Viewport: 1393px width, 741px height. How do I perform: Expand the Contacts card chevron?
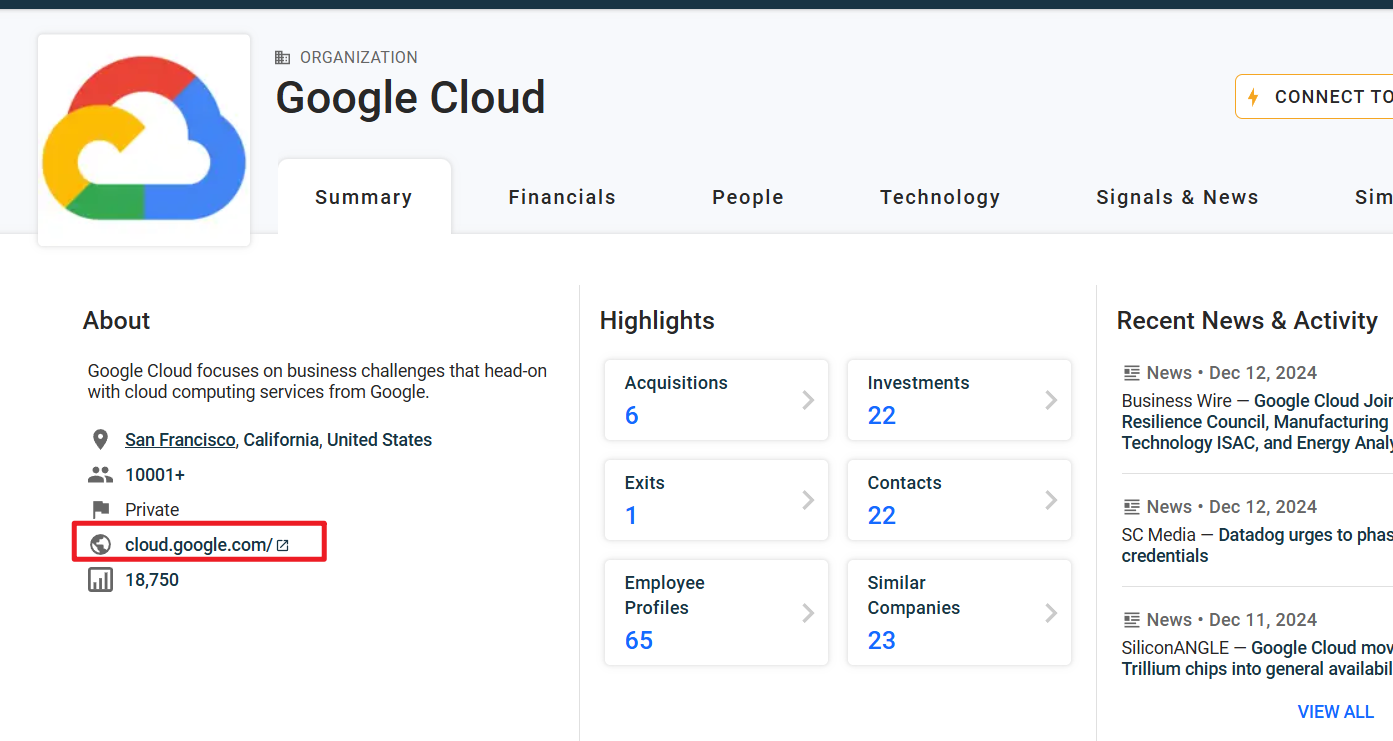1051,500
